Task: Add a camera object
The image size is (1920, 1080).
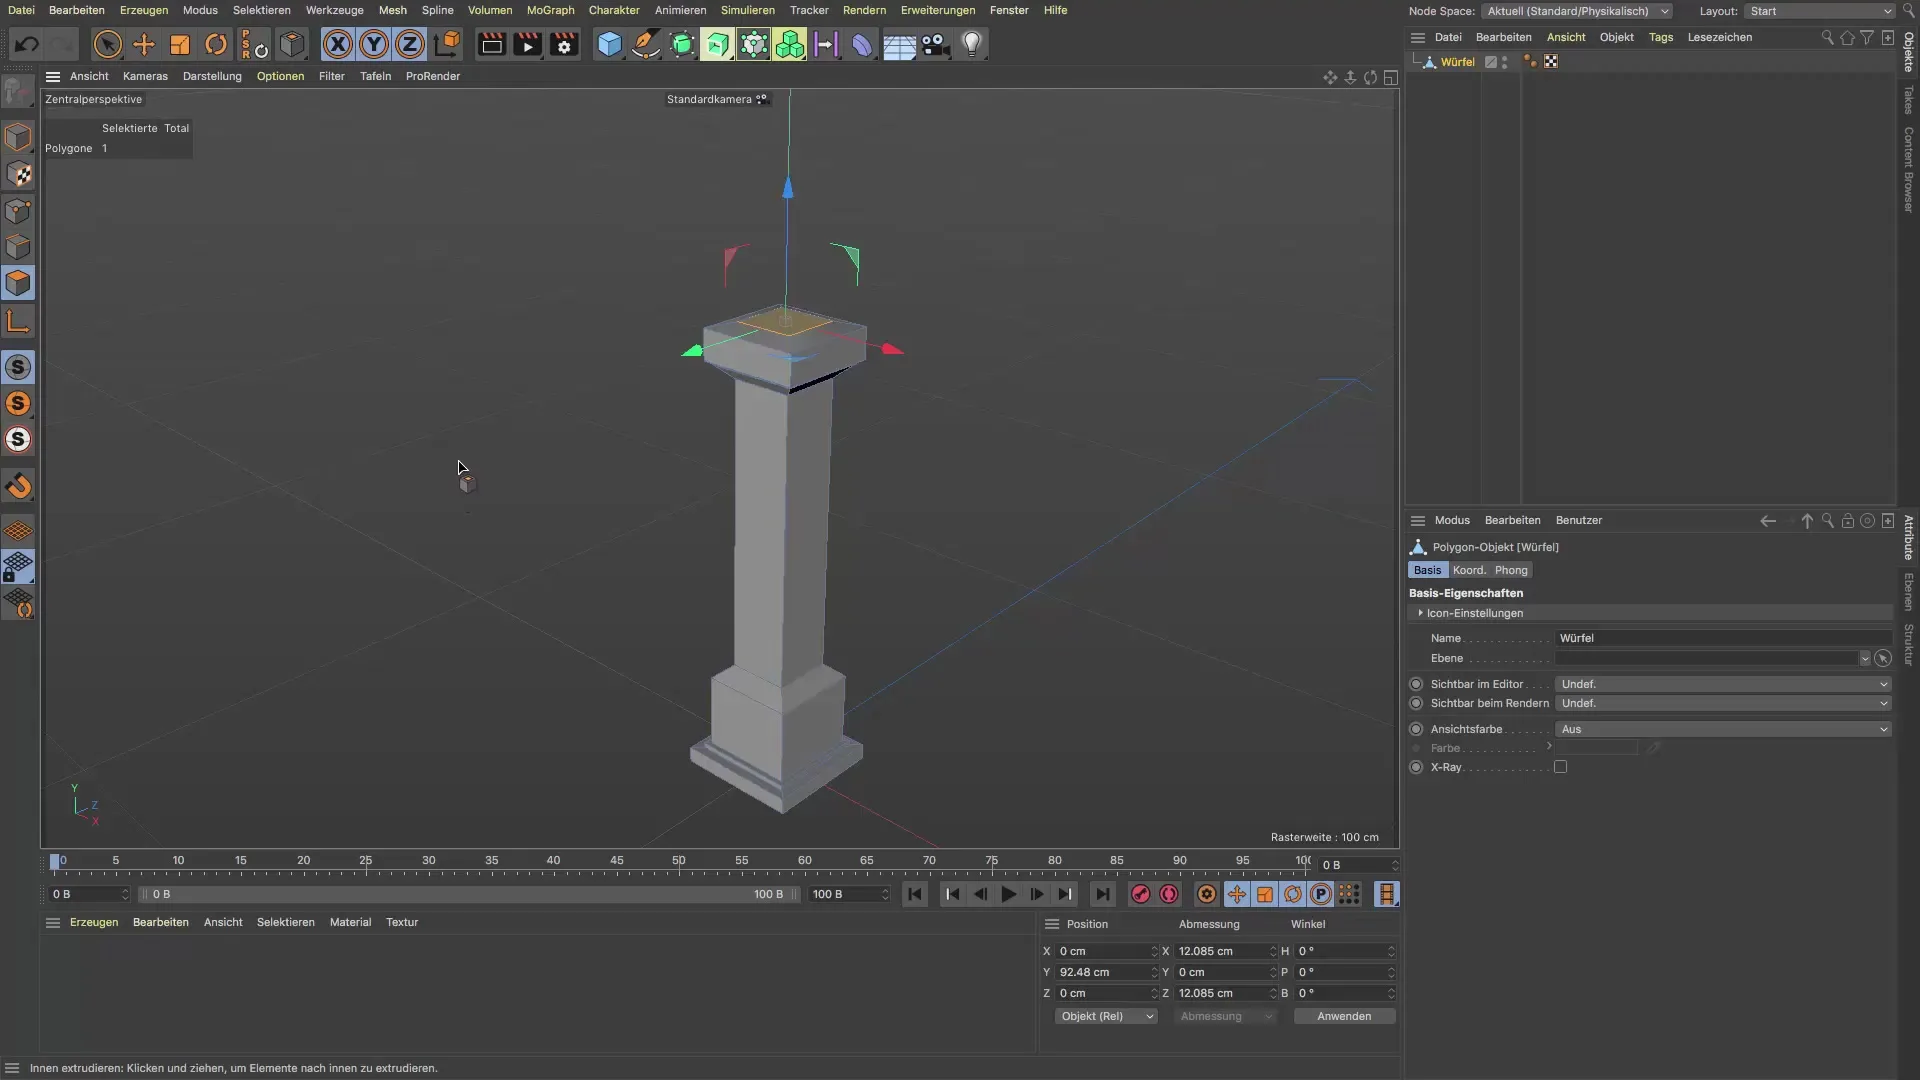Action: click(935, 44)
